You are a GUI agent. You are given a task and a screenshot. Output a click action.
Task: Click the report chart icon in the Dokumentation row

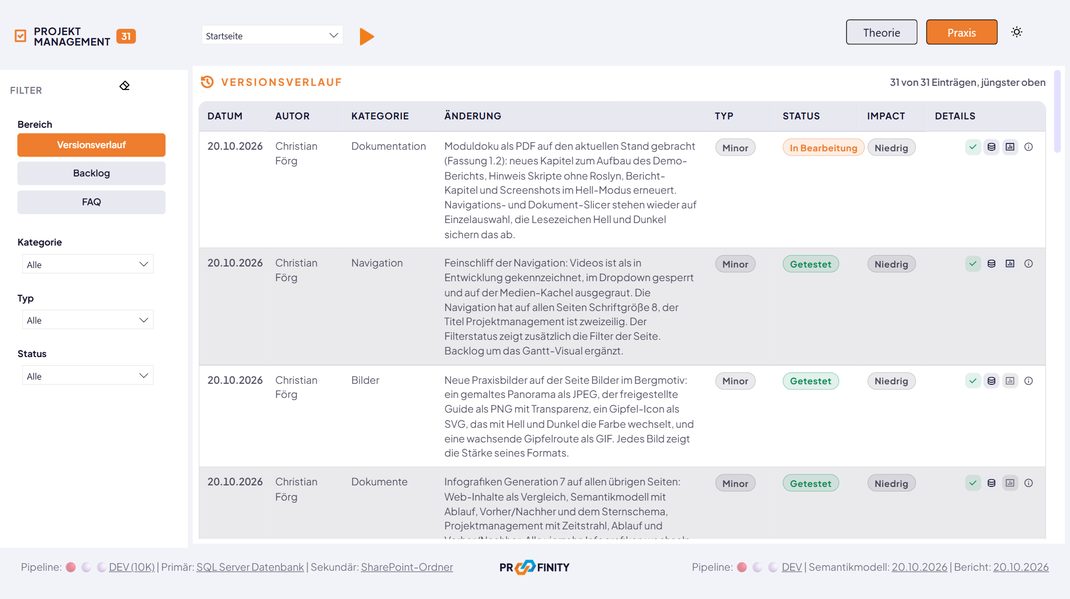(x=1010, y=147)
